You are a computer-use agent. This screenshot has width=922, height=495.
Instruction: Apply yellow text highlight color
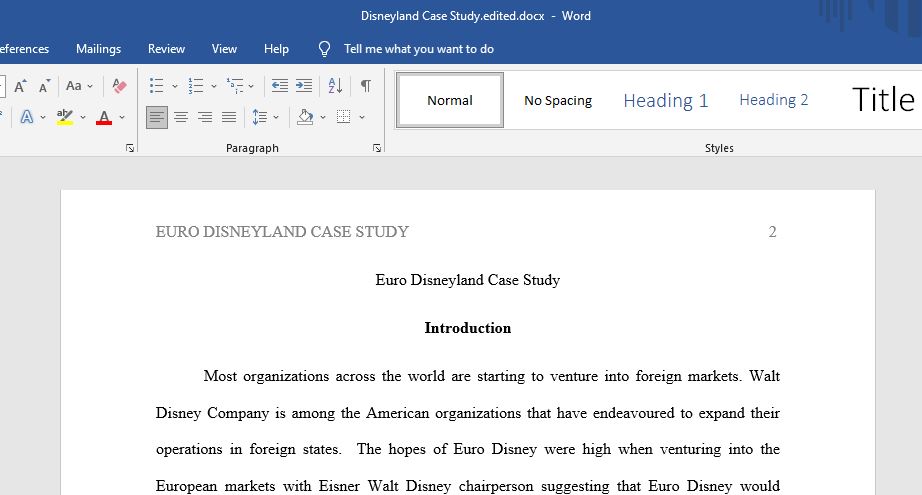[x=65, y=117]
